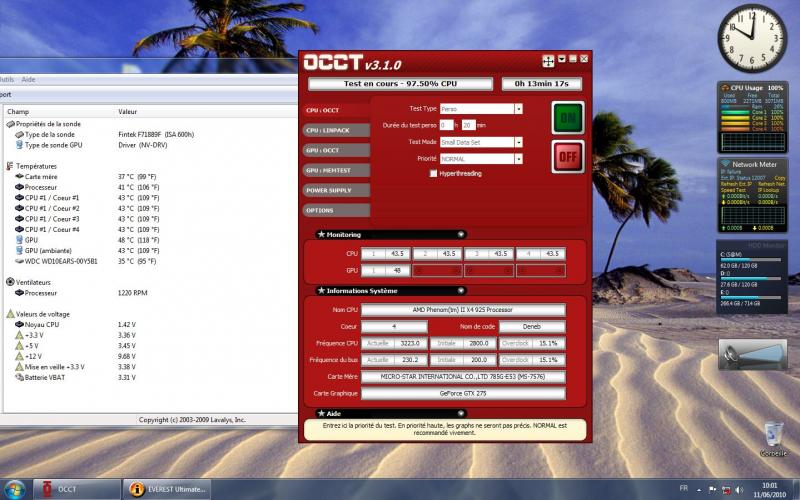Click the Copy link in Network Meter
800x500 pixels.
(780, 178)
